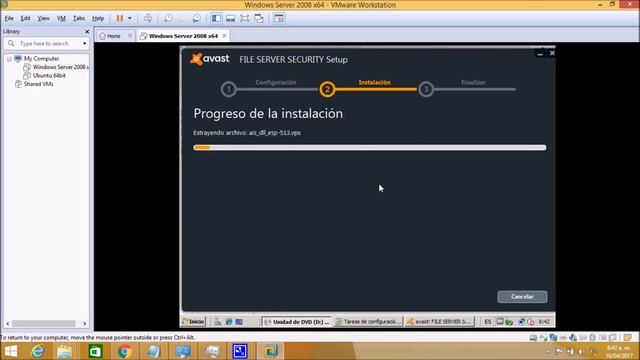Collapse the My Computer tree node

[x=9, y=59]
